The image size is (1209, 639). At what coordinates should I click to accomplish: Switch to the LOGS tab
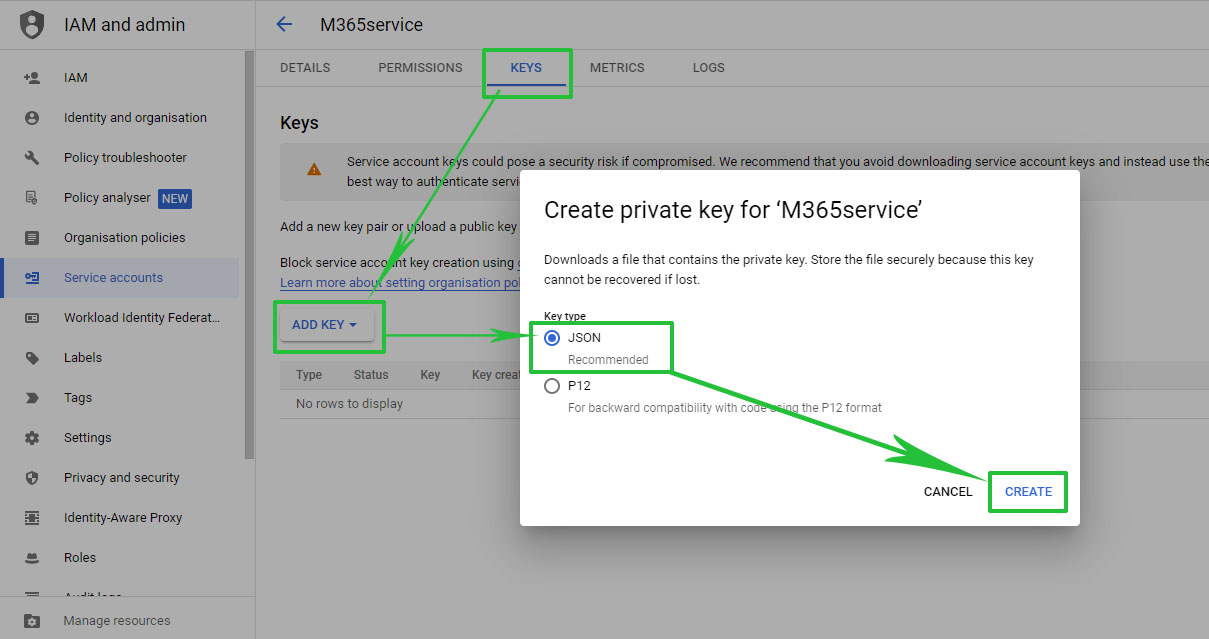tap(709, 68)
